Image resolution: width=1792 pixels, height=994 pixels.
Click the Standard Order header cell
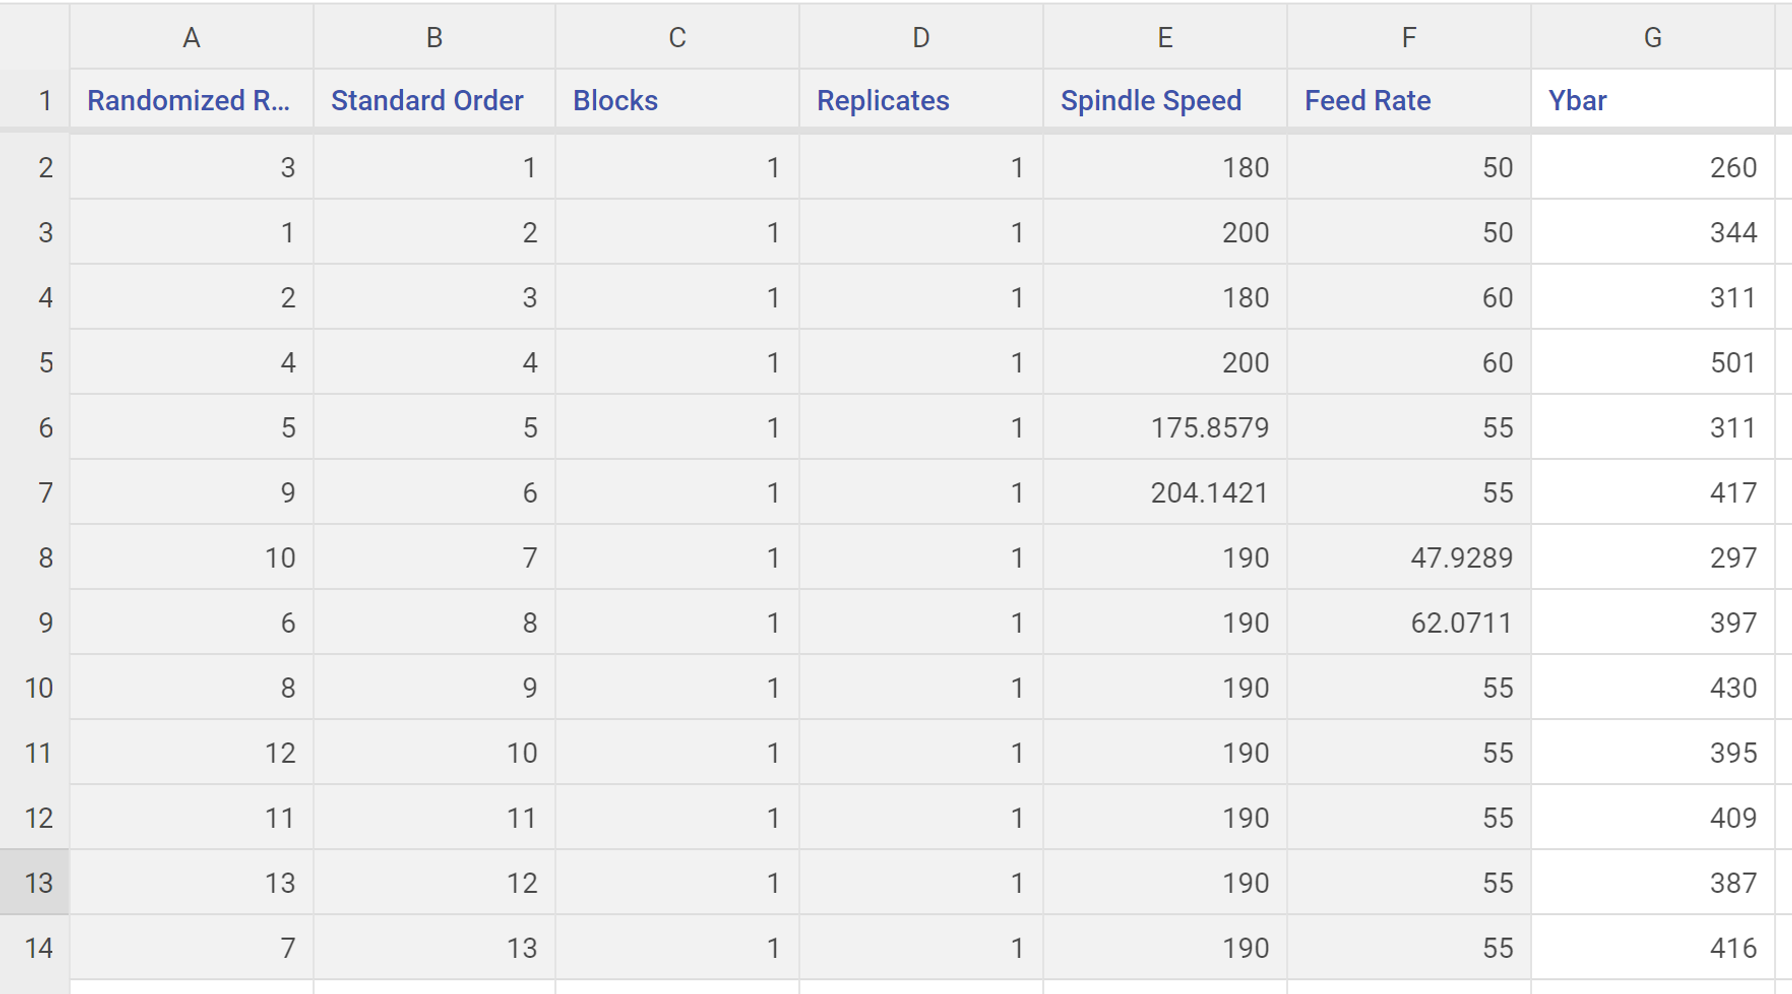(x=434, y=100)
